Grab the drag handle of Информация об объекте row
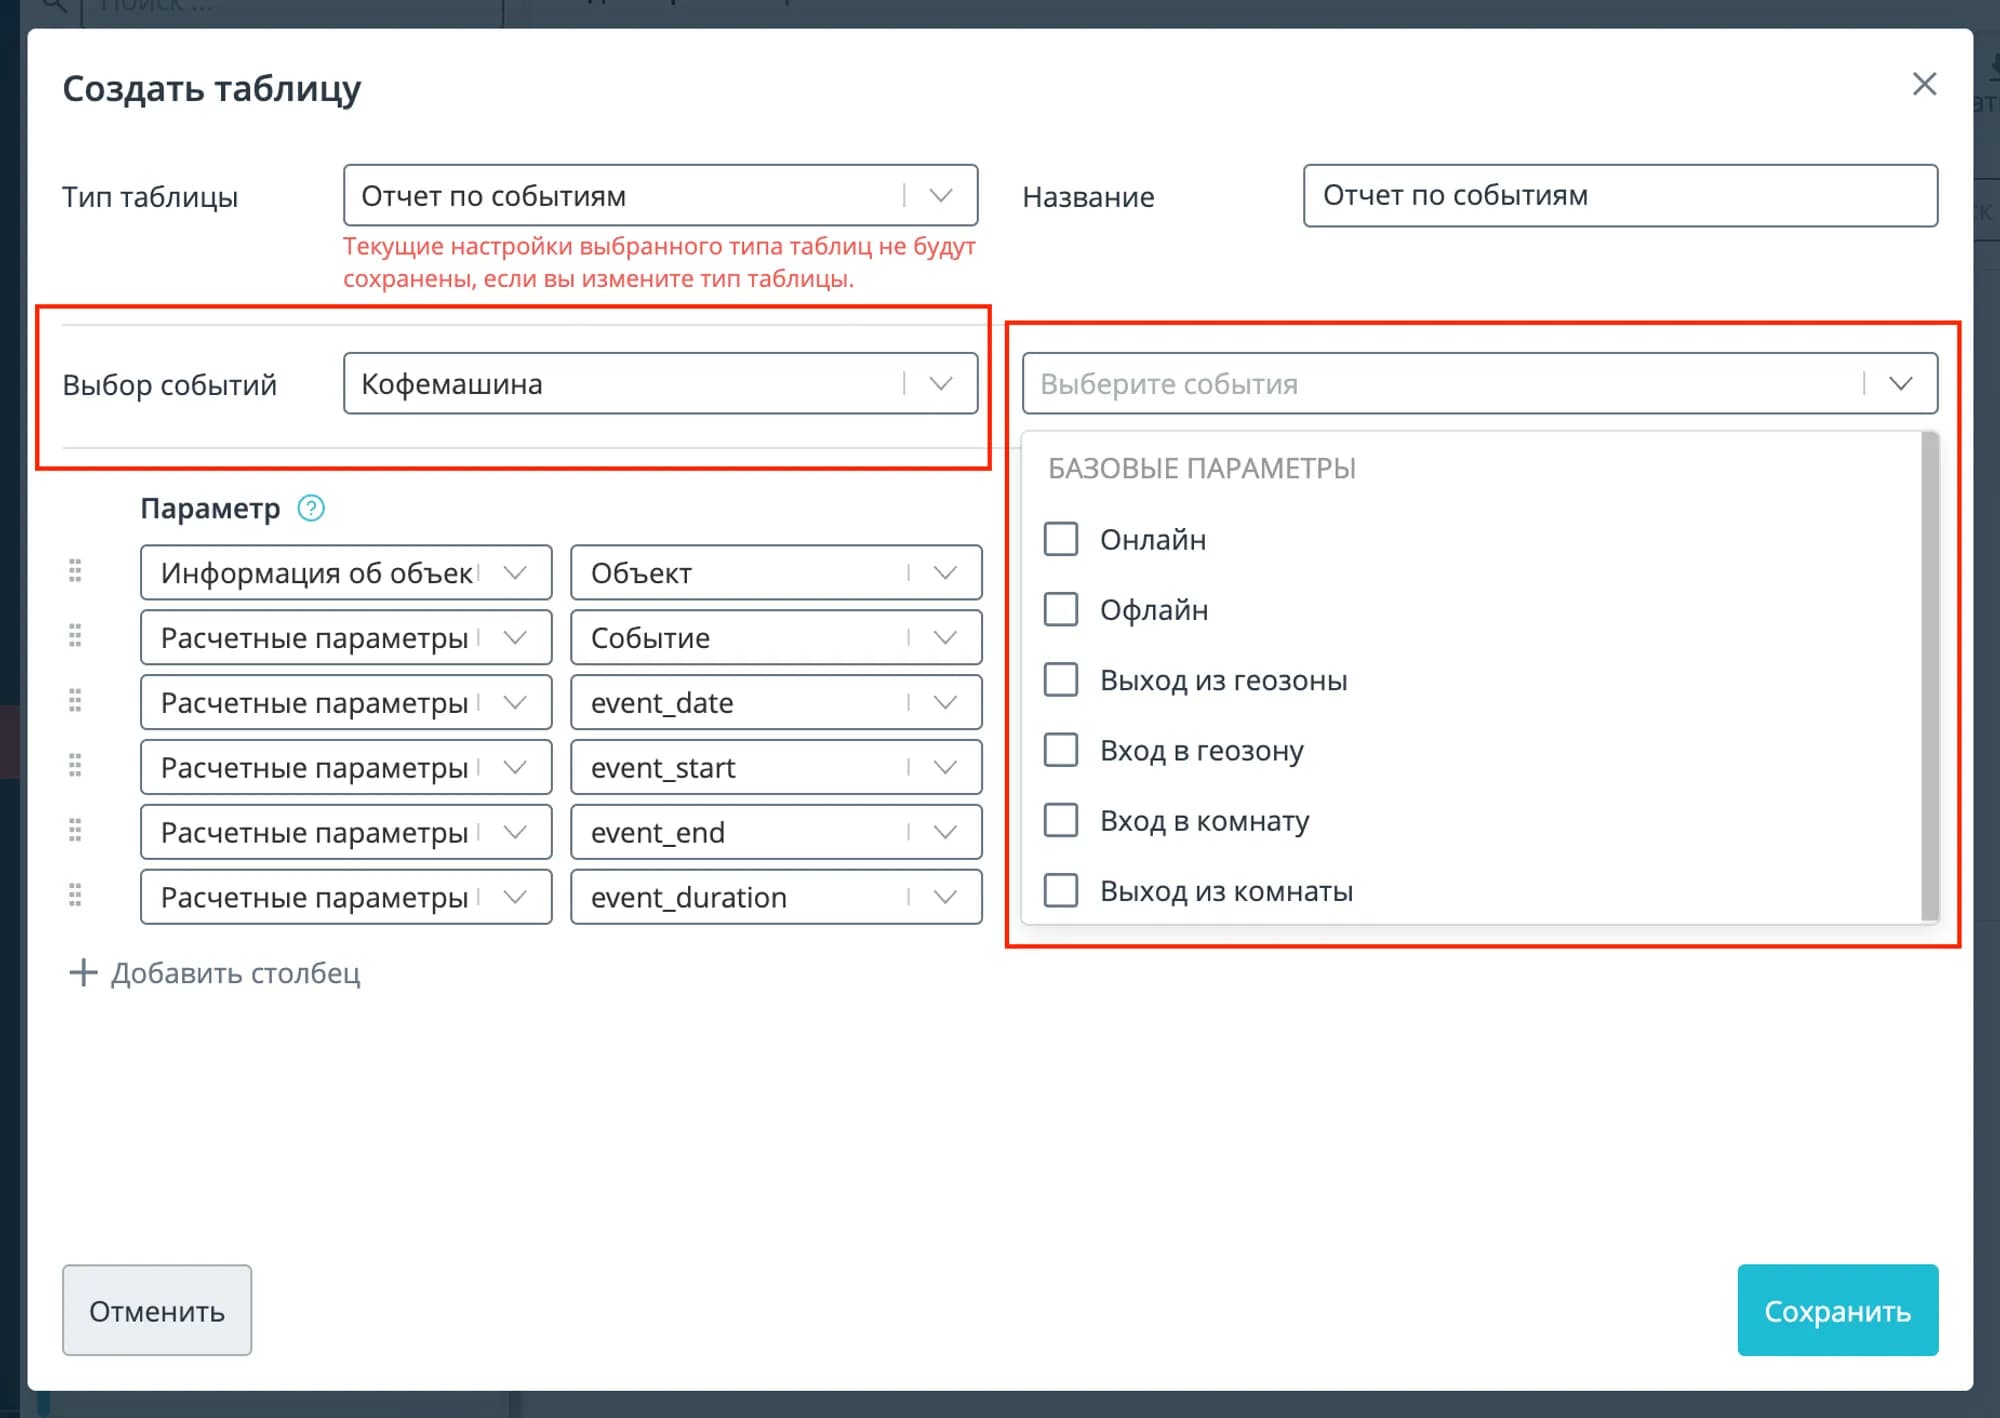The height and width of the screenshot is (1418, 2000). (x=75, y=571)
